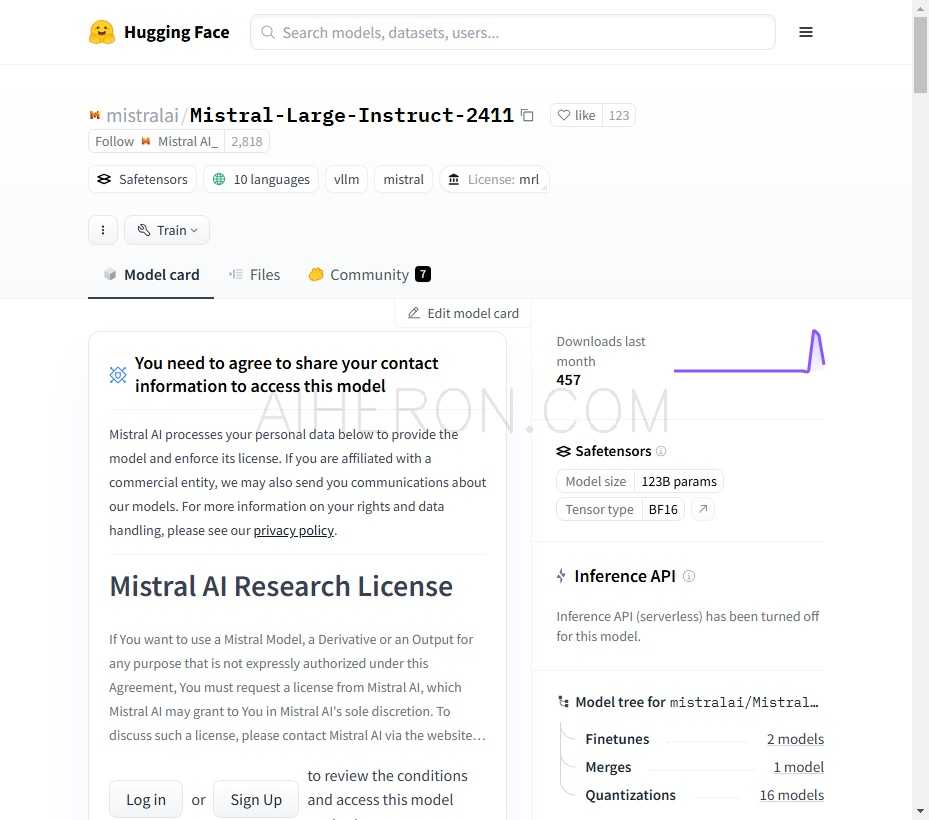Open the privacy policy link

pyautogui.click(x=293, y=530)
